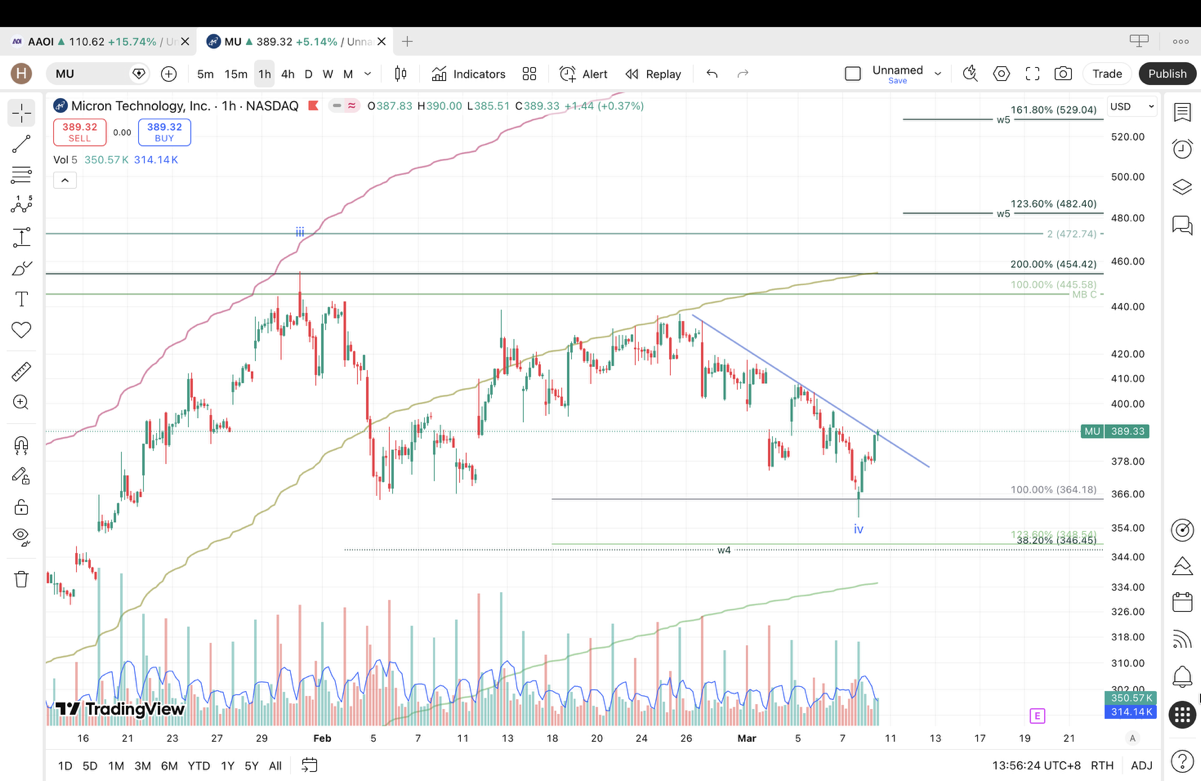Remove drawings with the trash icon
The height and width of the screenshot is (781, 1201).
click(21, 579)
